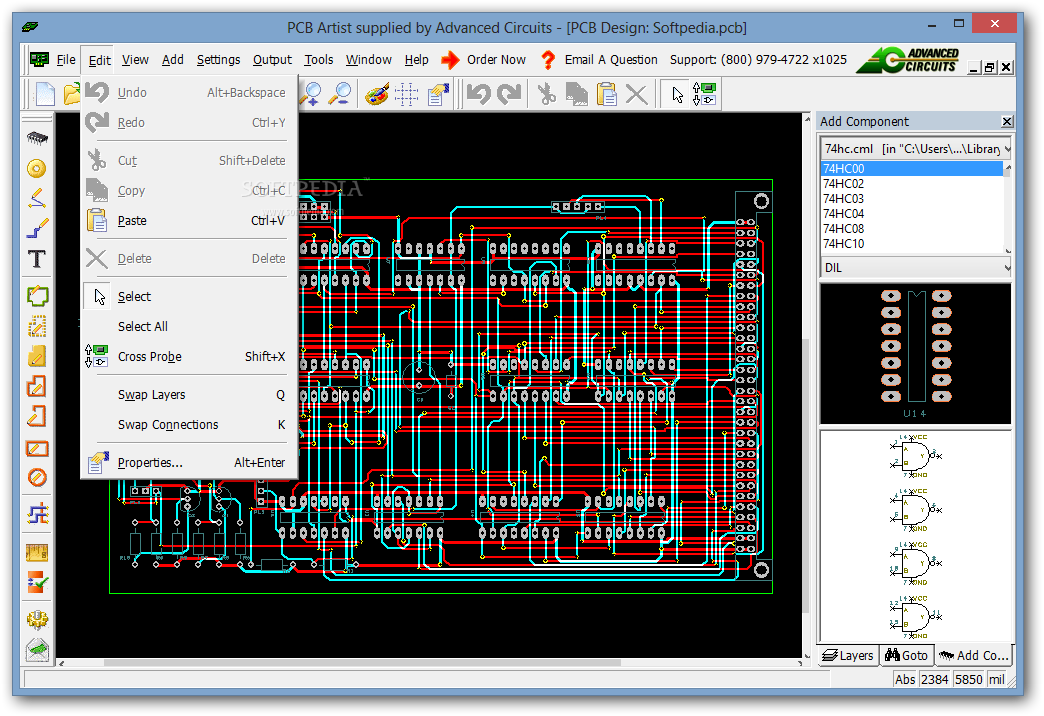This screenshot has height=716, width=1044.
Task: Select 74HC03 in the component list
Action: coord(912,198)
